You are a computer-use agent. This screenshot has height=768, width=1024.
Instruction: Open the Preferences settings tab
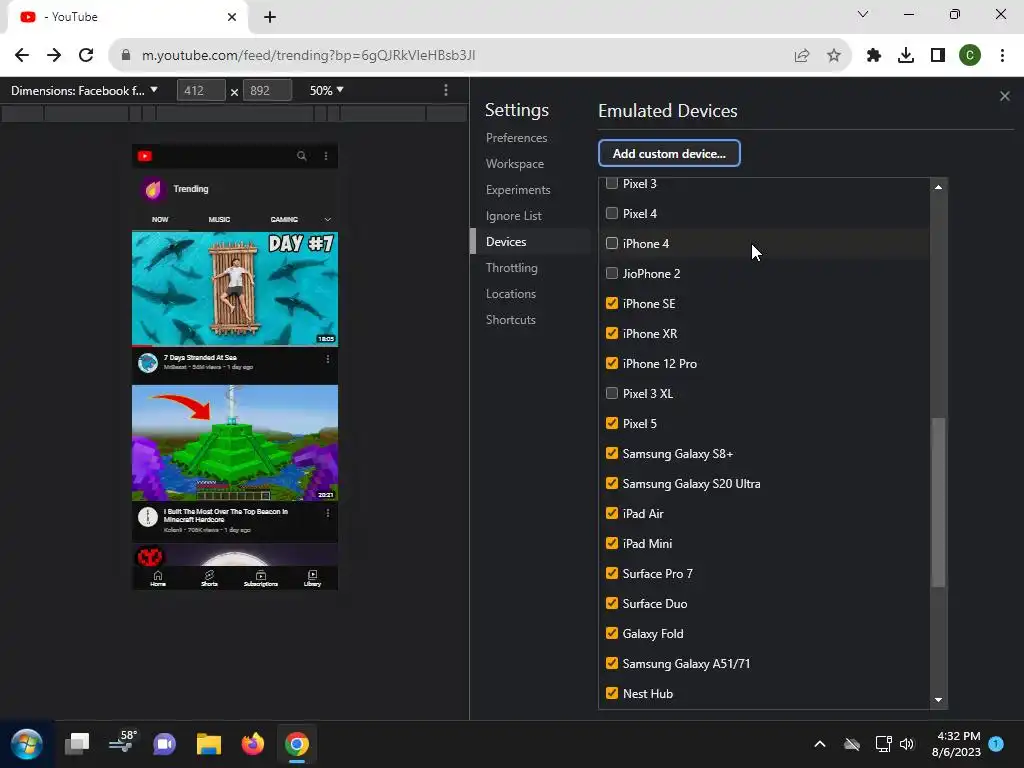(x=517, y=138)
